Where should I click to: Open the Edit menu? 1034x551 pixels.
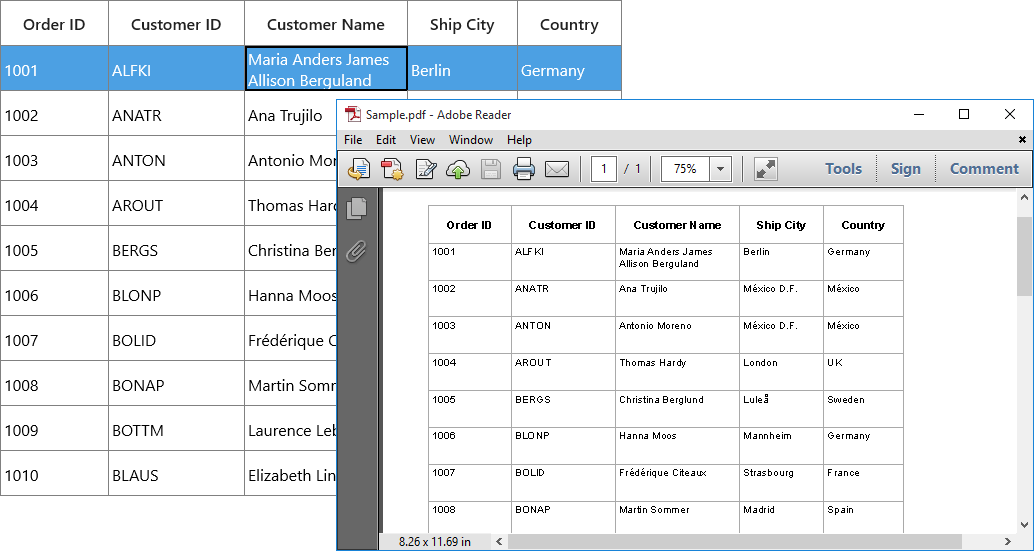(386, 140)
